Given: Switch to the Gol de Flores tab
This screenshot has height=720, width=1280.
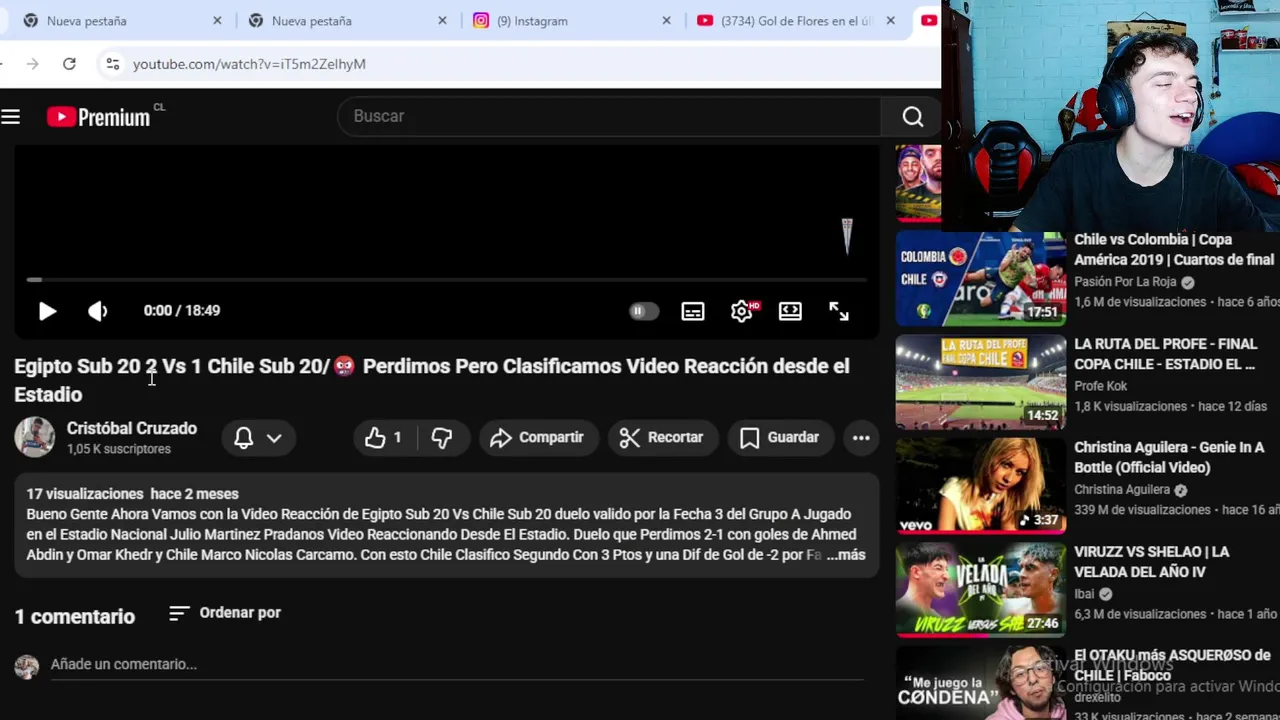Looking at the screenshot, I should pos(797,21).
